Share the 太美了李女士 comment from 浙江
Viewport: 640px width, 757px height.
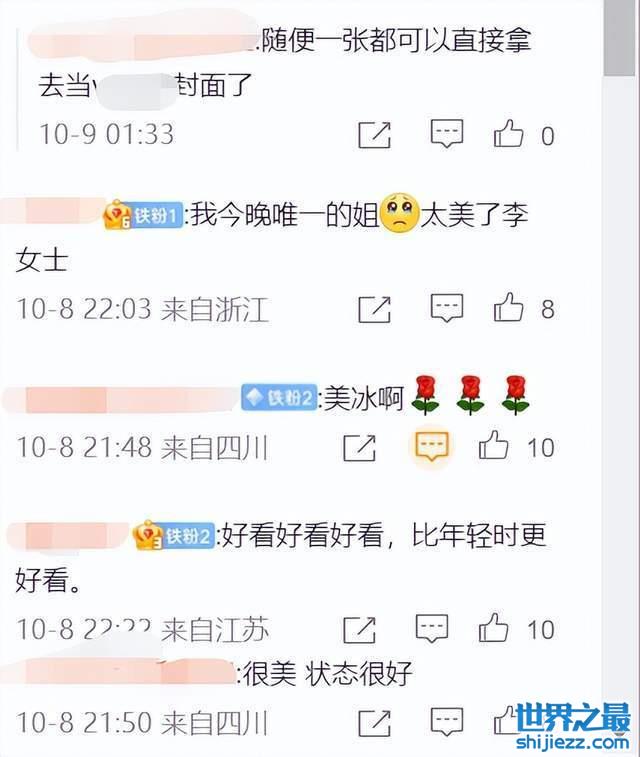374,309
